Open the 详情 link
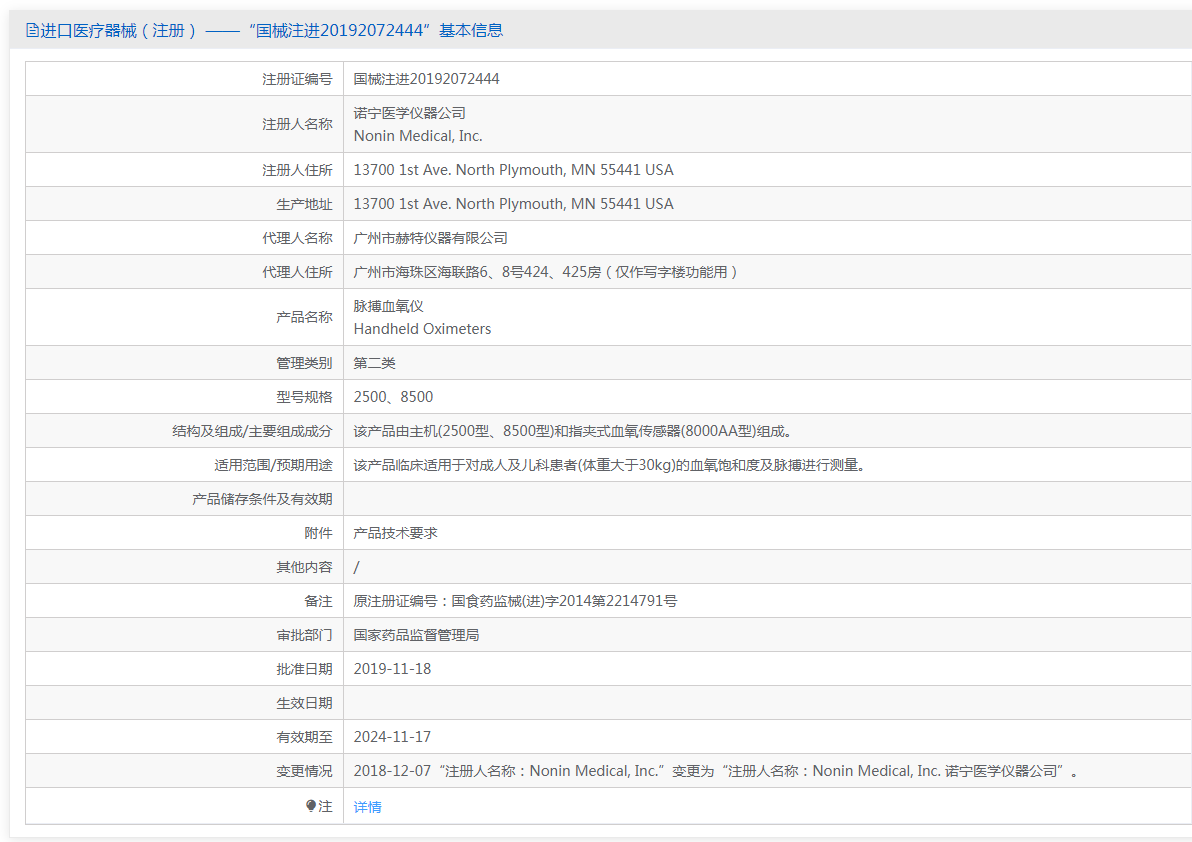This screenshot has height=842, width=1192. click(367, 807)
